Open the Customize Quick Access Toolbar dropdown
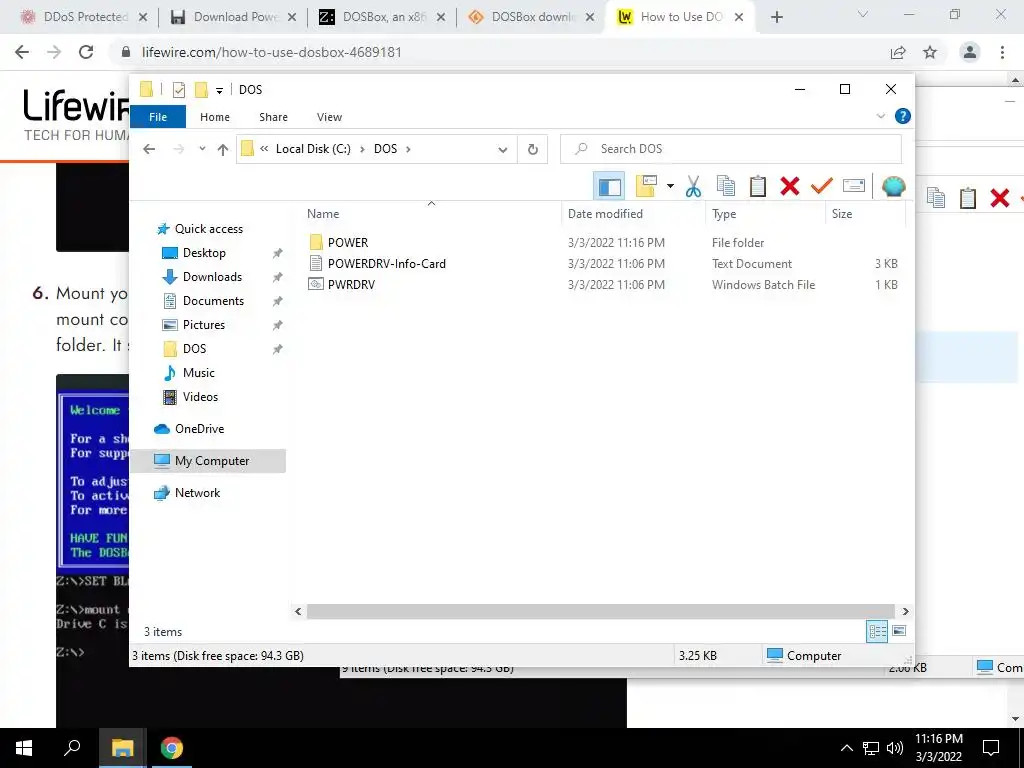Image resolution: width=1024 pixels, height=768 pixels. click(219, 90)
